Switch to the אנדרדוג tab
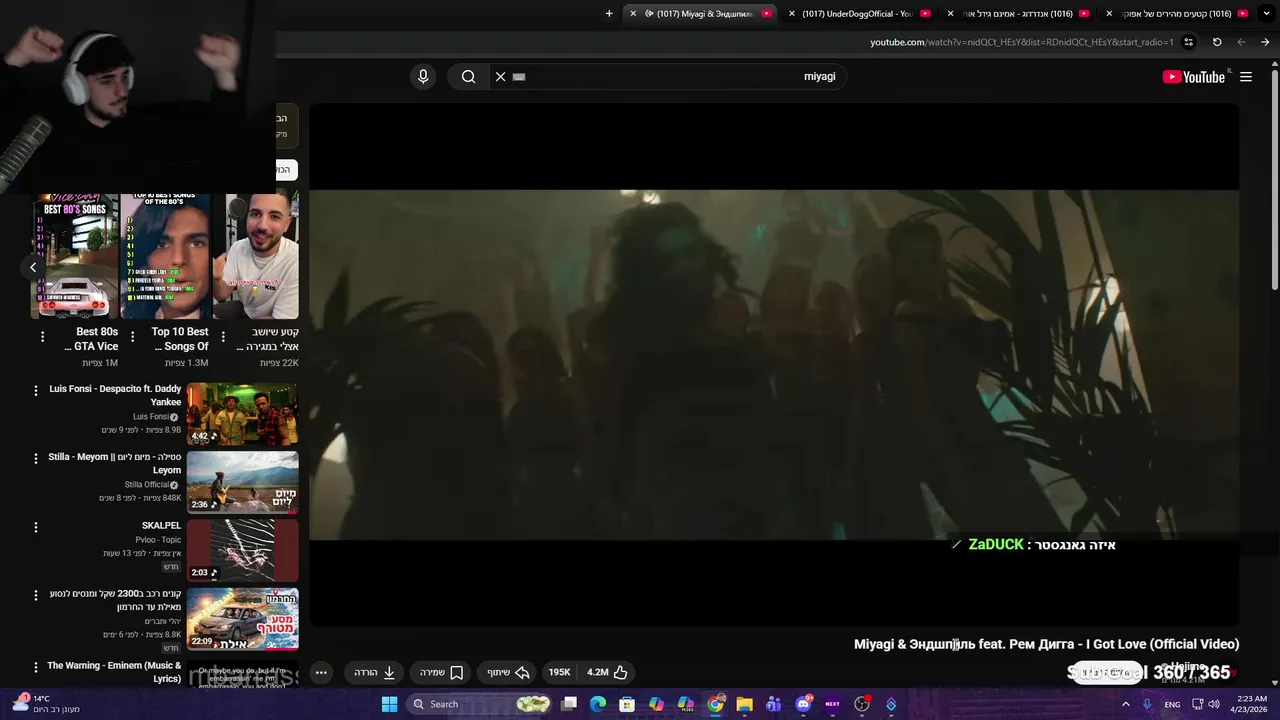Viewport: 1280px width, 720px height. (1020, 13)
